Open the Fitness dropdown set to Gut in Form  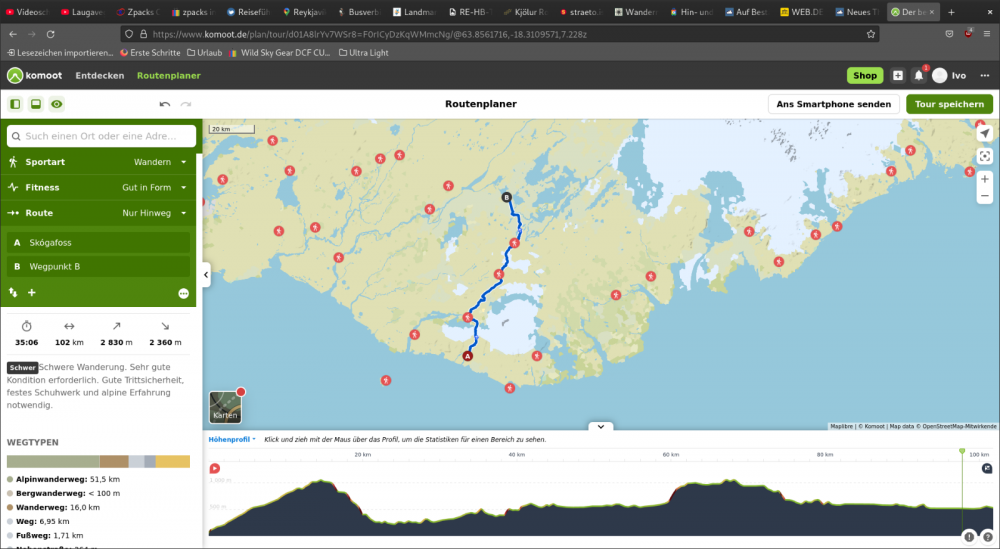click(x=154, y=187)
